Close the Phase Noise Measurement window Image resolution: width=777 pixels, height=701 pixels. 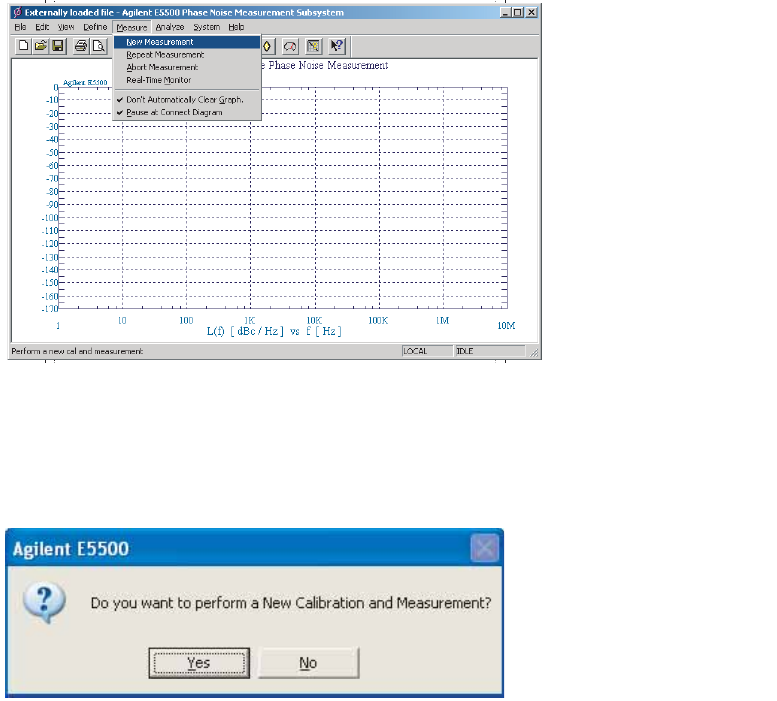click(x=531, y=12)
